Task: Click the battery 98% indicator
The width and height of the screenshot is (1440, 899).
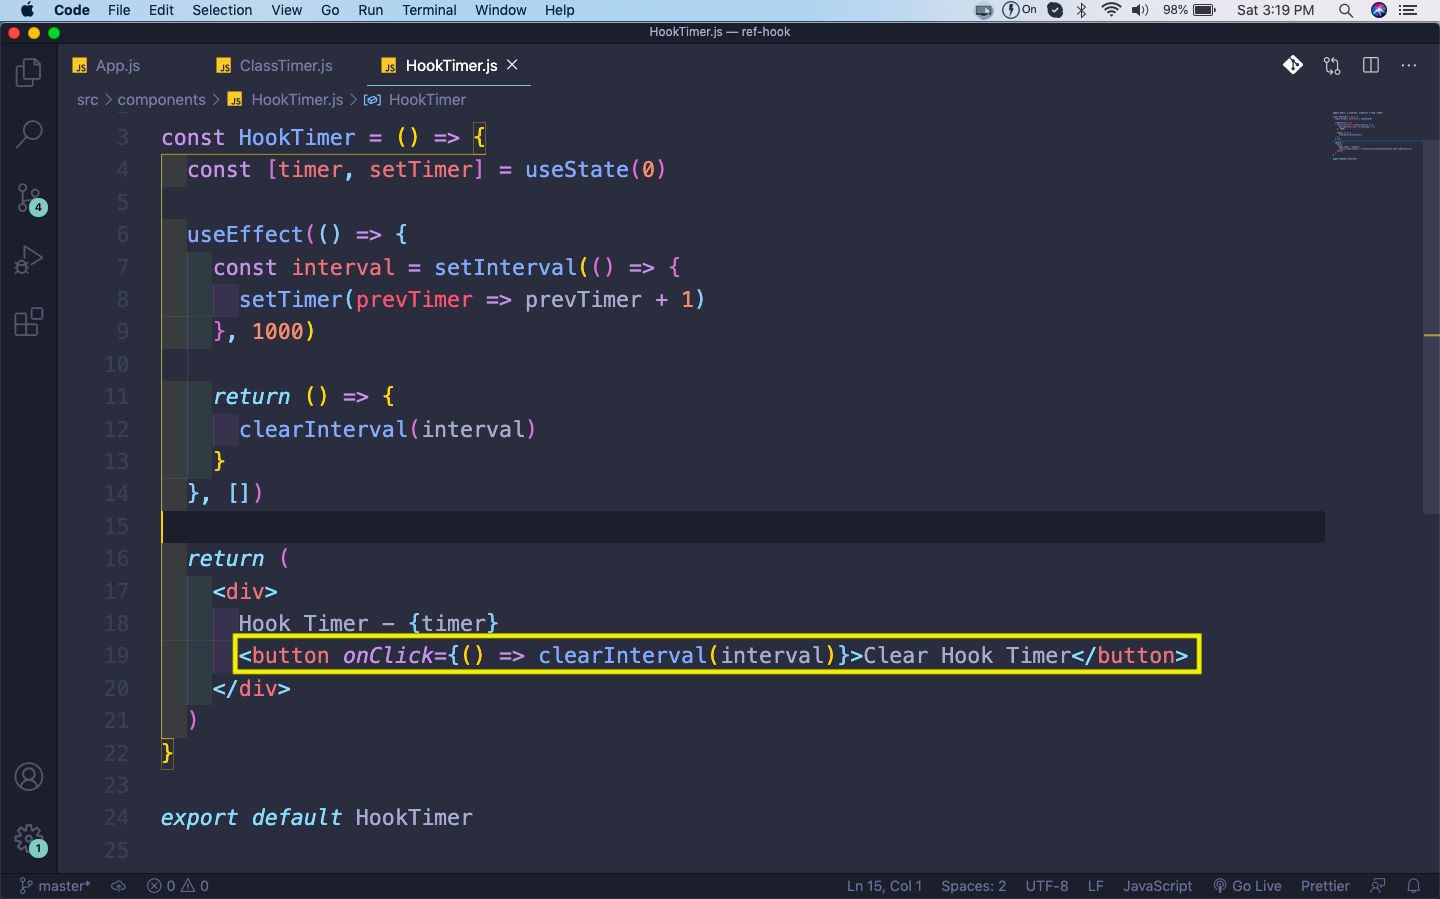Action: tap(1189, 10)
